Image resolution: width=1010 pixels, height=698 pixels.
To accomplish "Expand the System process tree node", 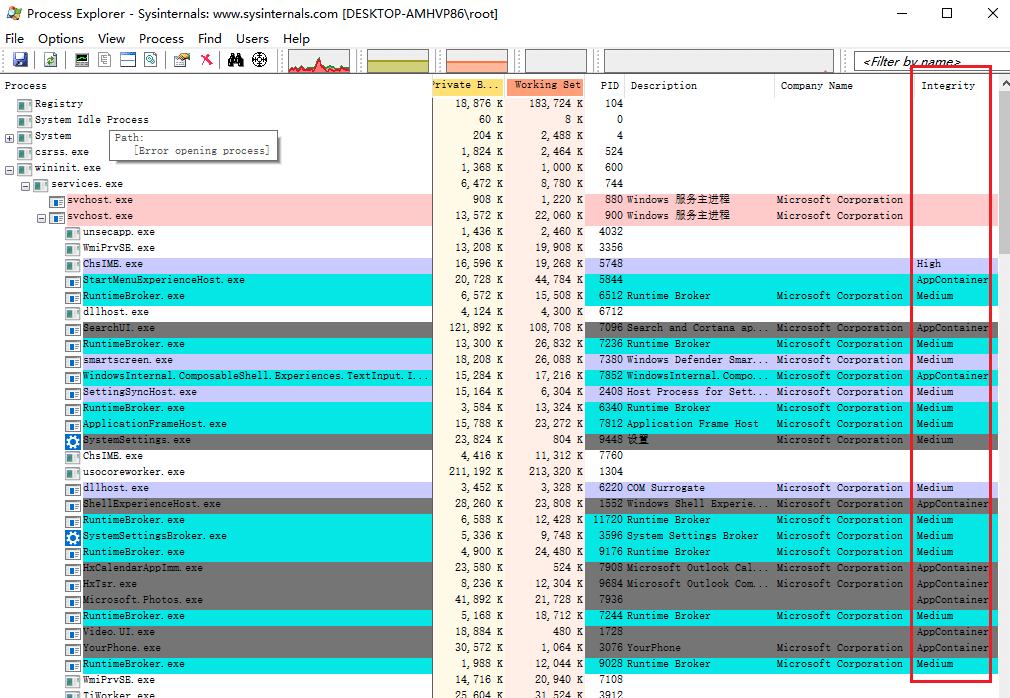I will 9,138.
